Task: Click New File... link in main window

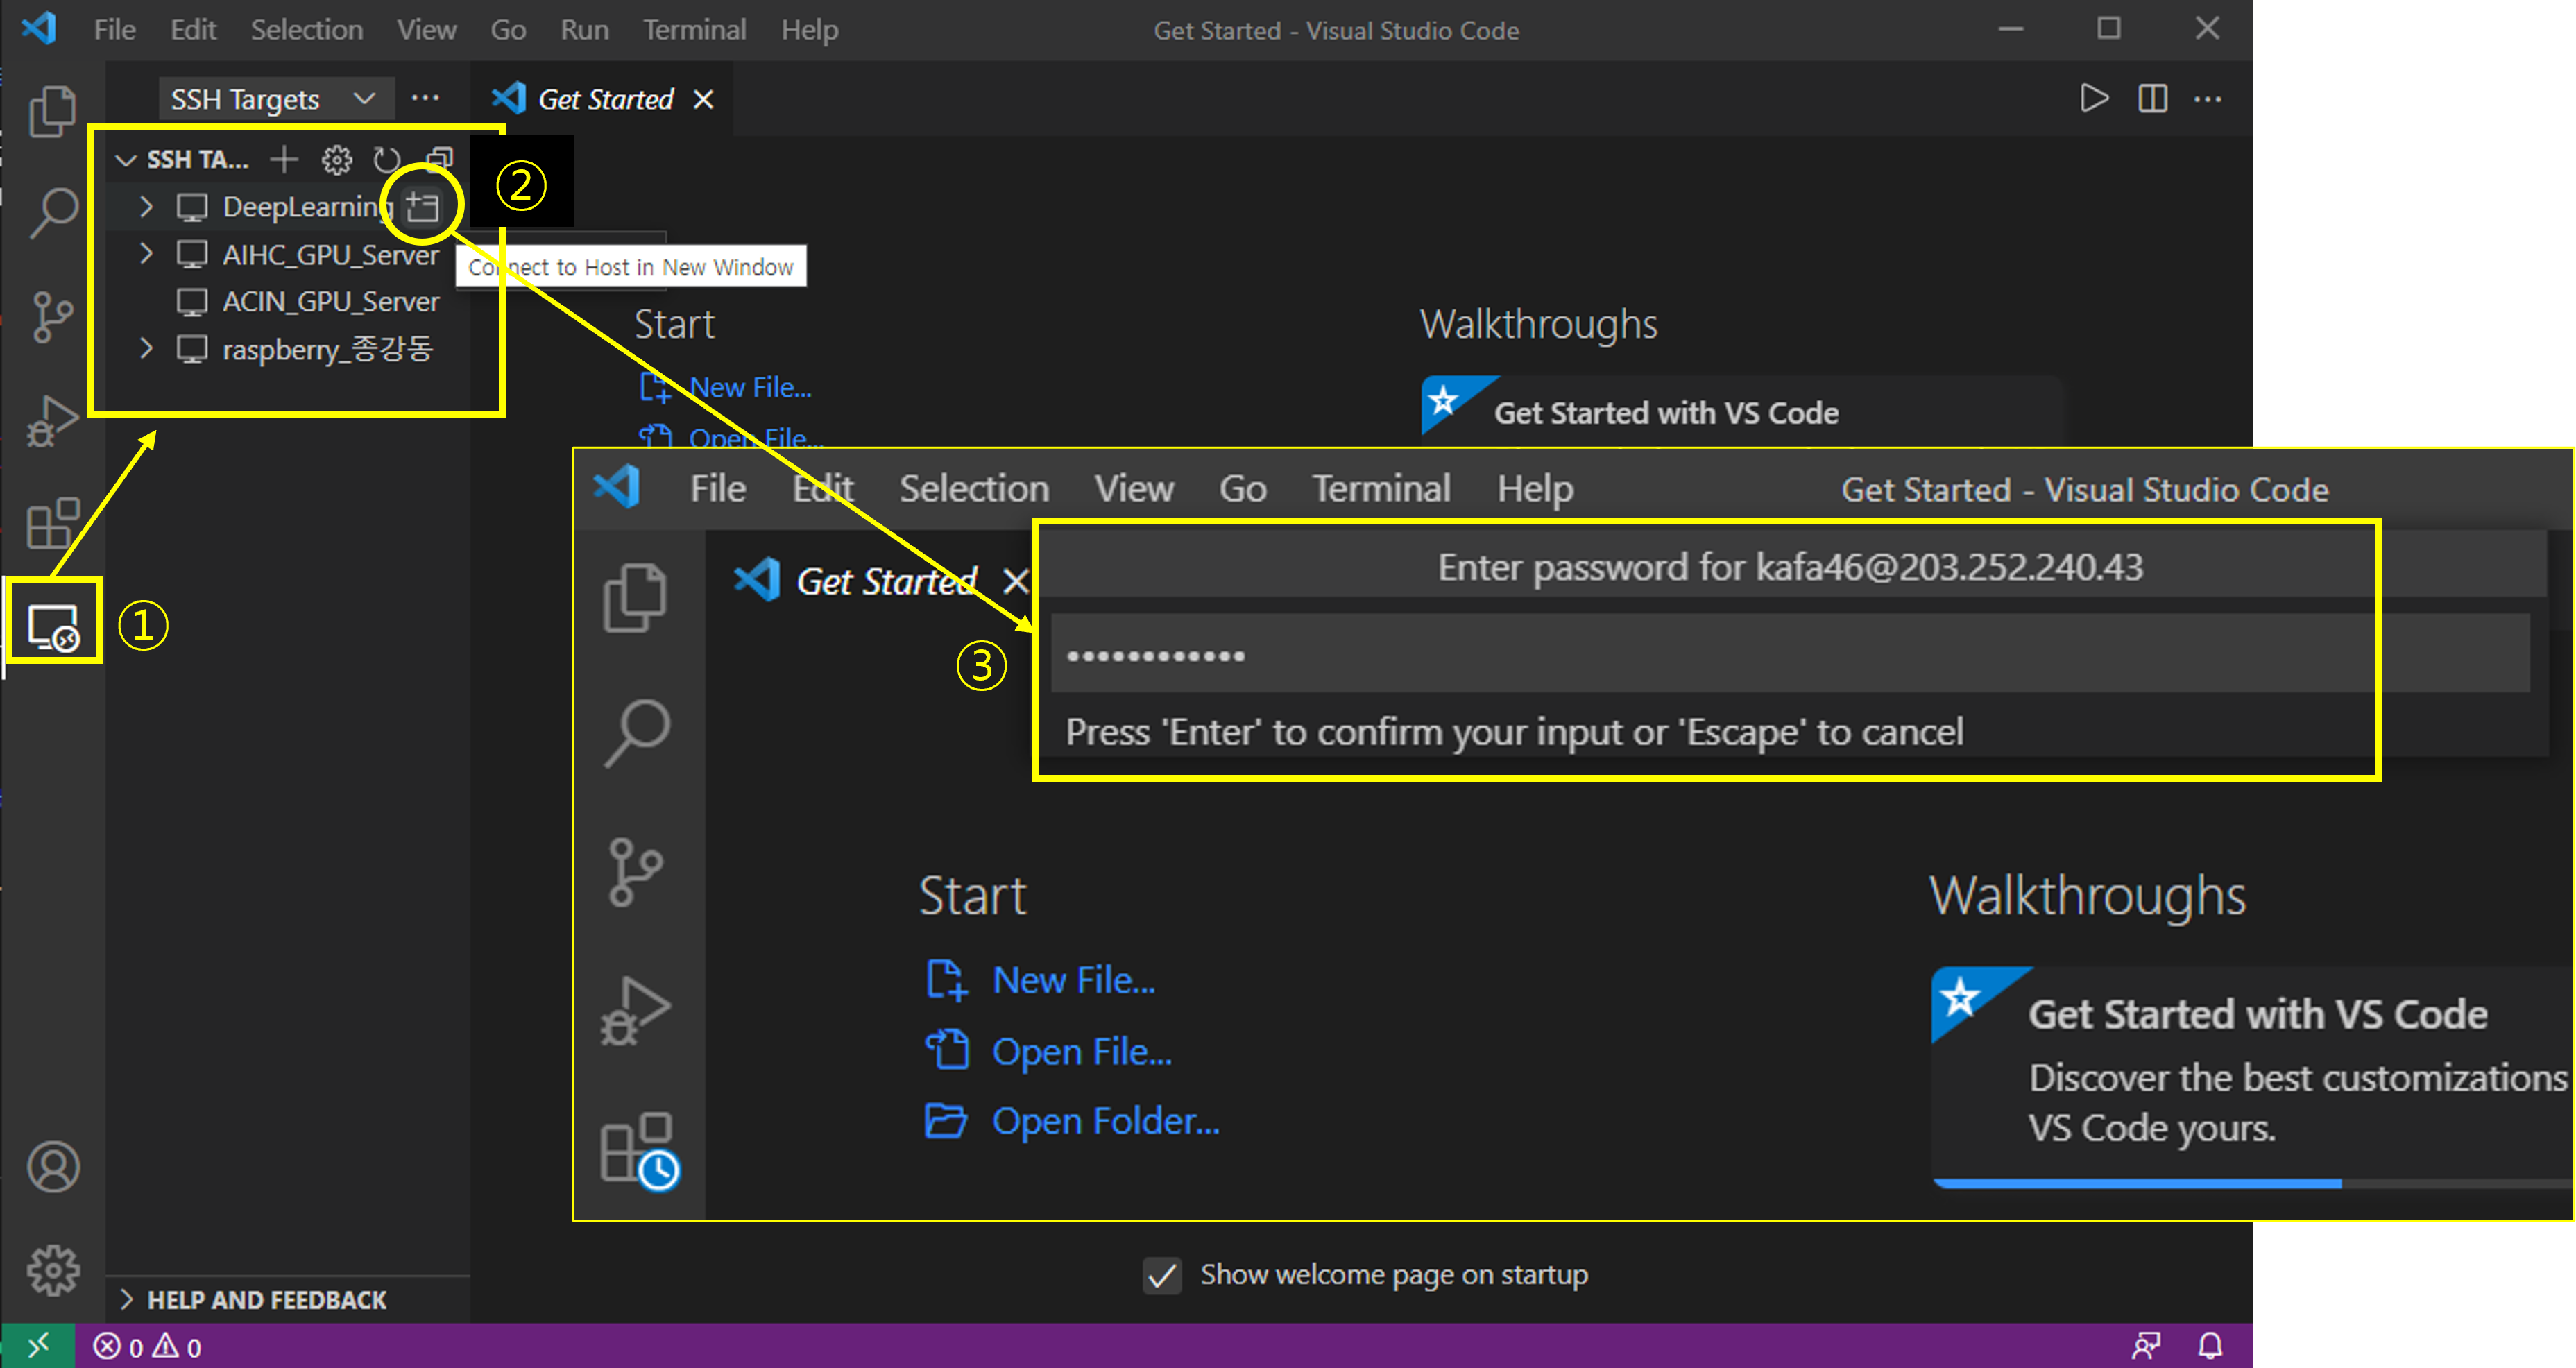Action: tap(750, 387)
